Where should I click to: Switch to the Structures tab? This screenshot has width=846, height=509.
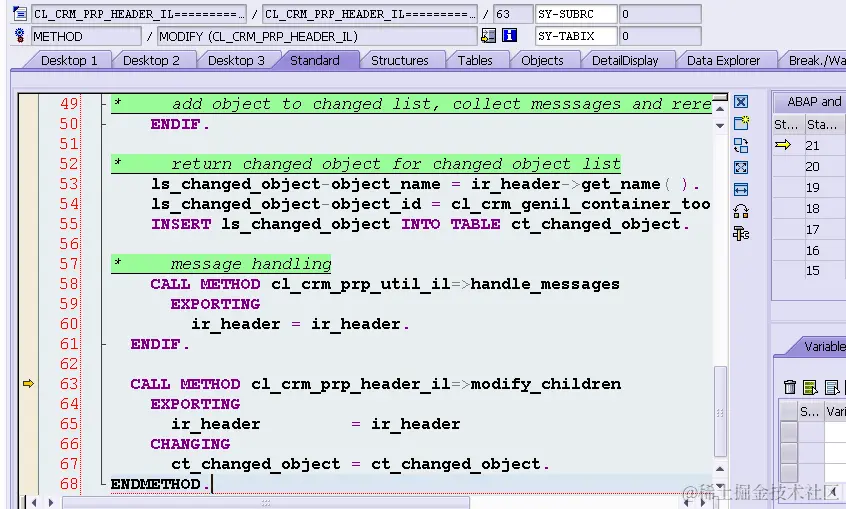pyautogui.click(x=400, y=60)
